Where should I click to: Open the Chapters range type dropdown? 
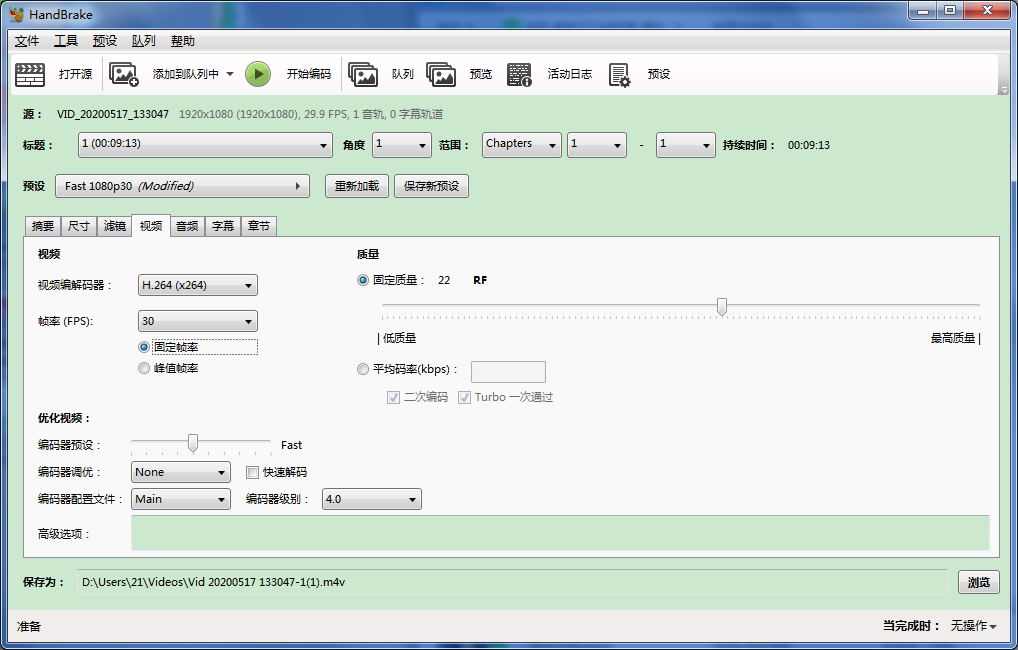pos(522,145)
